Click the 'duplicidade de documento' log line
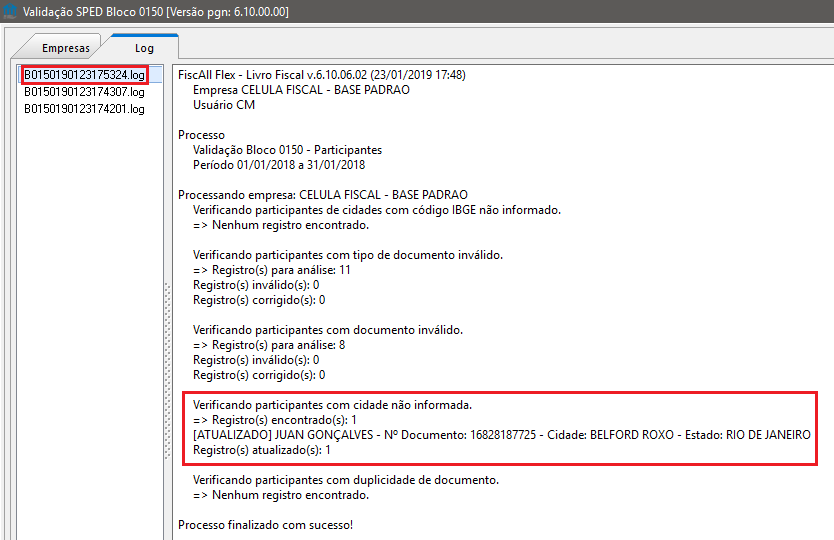 [x=346, y=480]
